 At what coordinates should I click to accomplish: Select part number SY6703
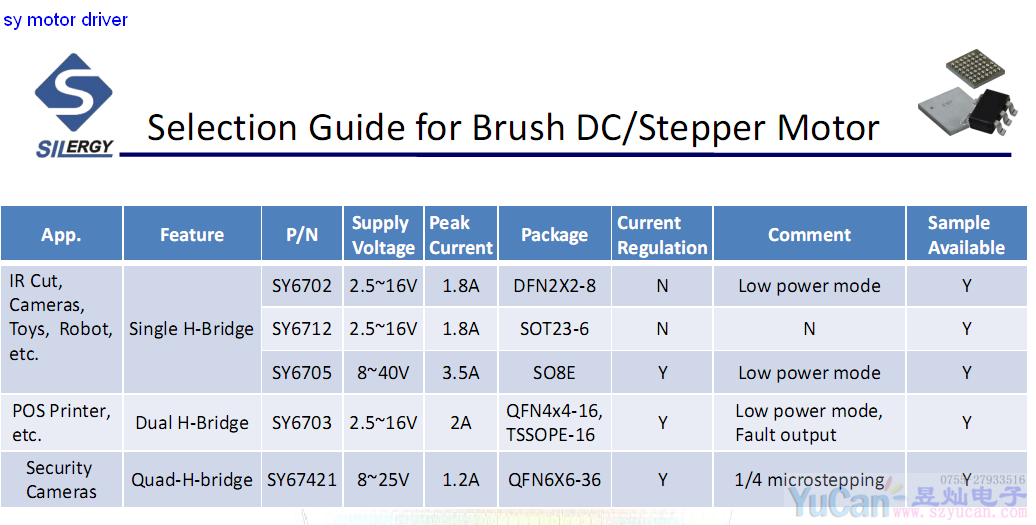(x=302, y=423)
